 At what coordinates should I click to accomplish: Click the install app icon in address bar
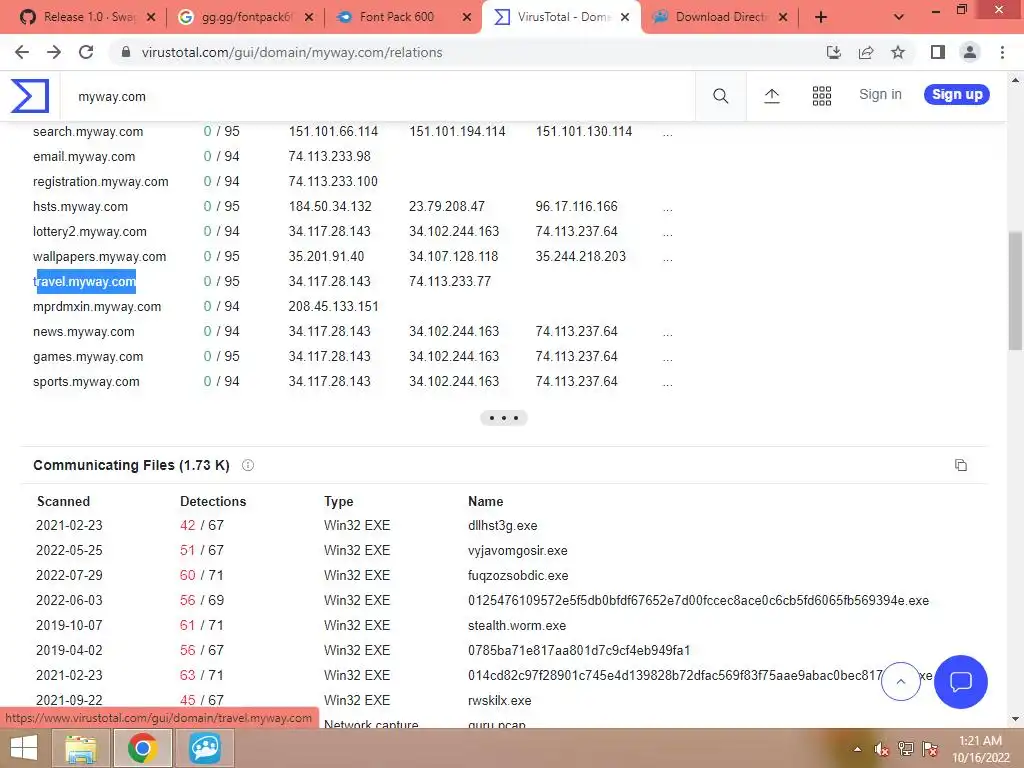click(834, 52)
